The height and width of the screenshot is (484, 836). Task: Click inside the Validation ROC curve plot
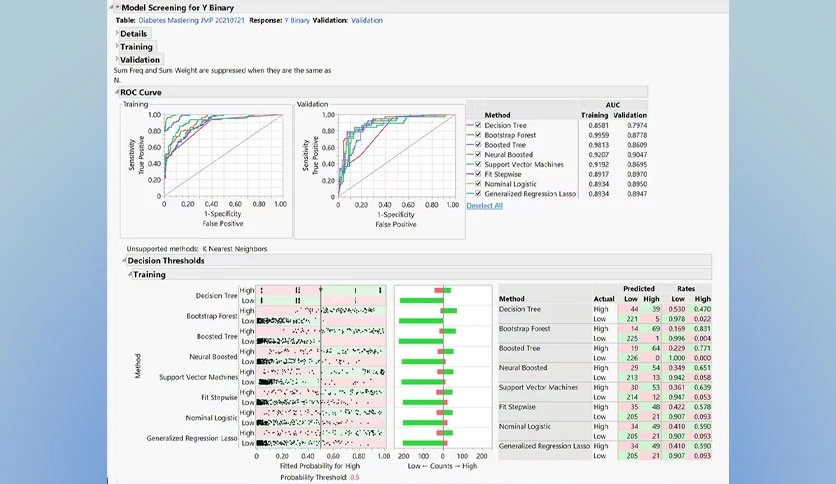pyautogui.click(x=397, y=156)
